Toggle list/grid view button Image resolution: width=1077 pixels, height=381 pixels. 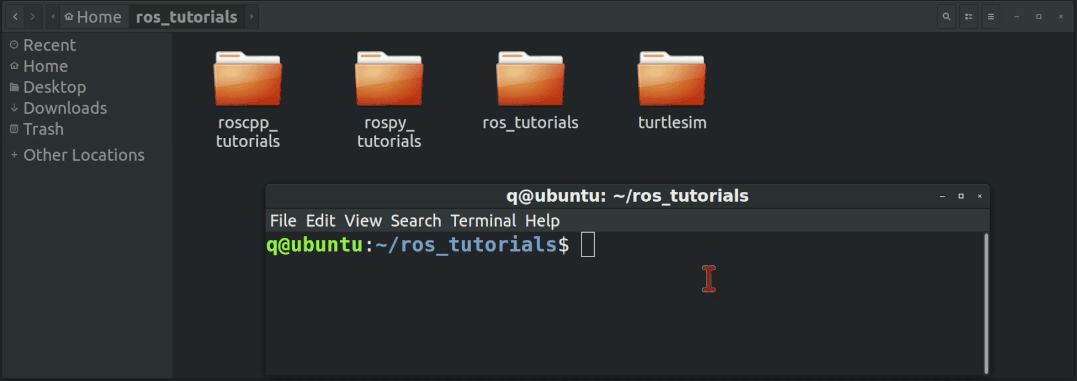click(968, 16)
